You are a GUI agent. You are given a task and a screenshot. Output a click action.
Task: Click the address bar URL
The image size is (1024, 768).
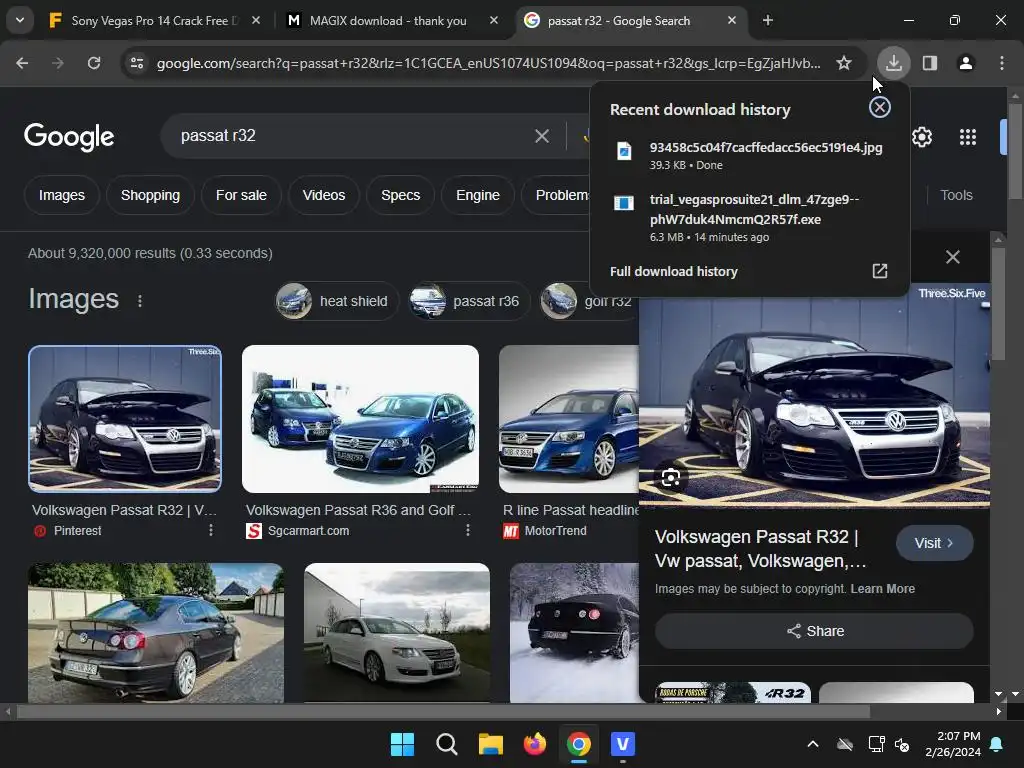[x=488, y=63]
